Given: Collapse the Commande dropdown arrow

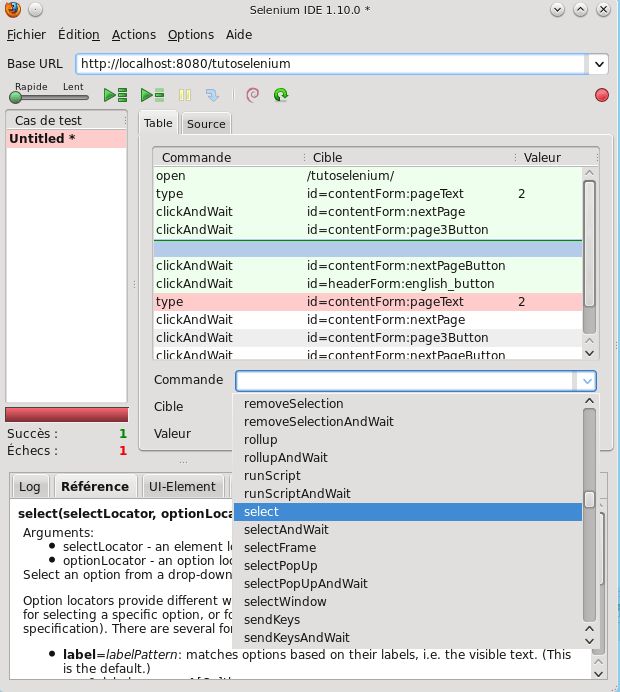Looking at the screenshot, I should [586, 381].
